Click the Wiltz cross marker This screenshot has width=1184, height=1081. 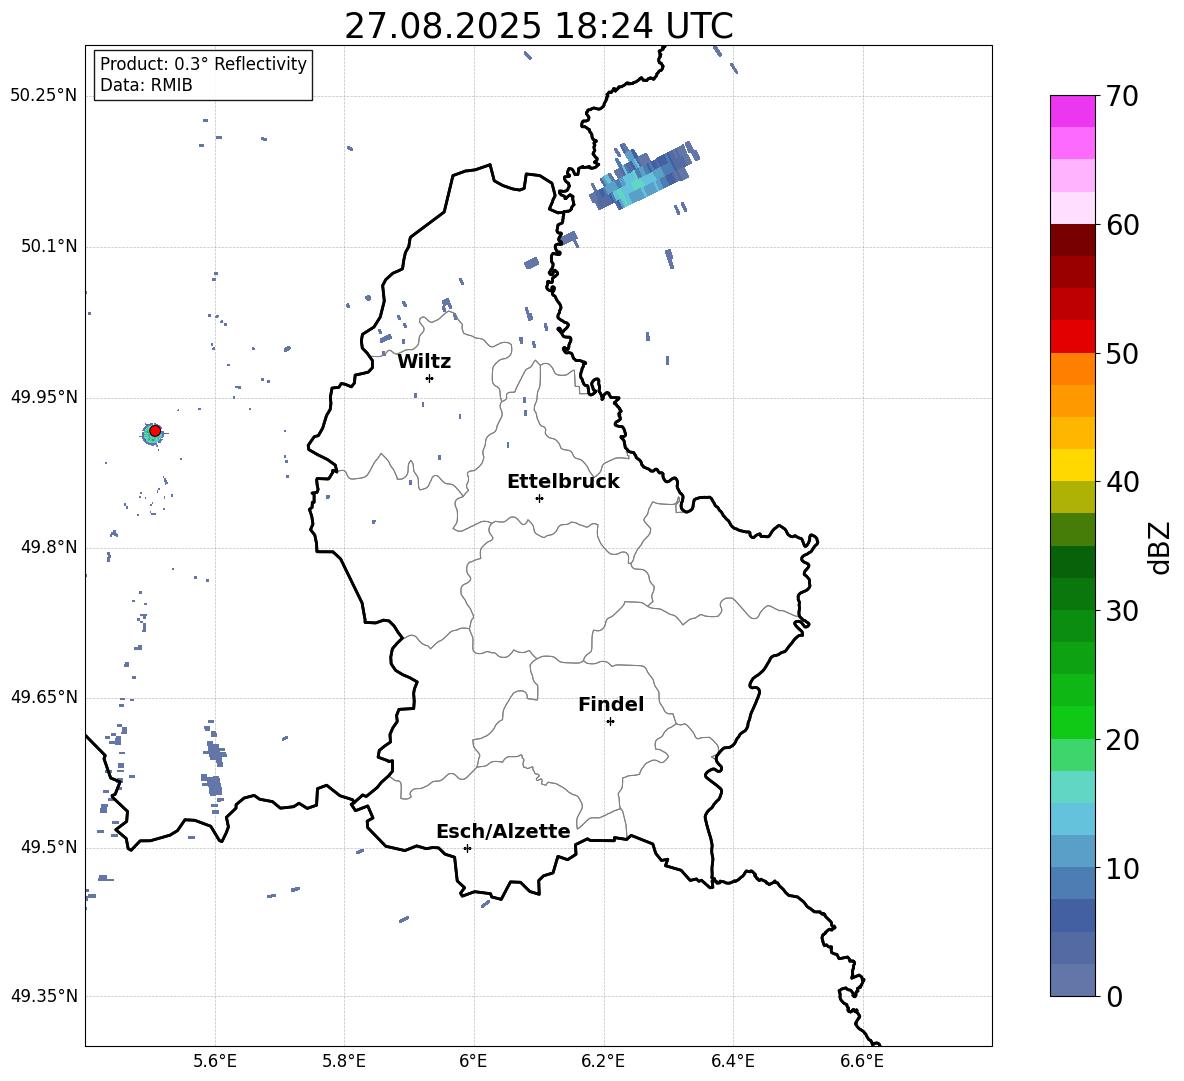[429, 378]
